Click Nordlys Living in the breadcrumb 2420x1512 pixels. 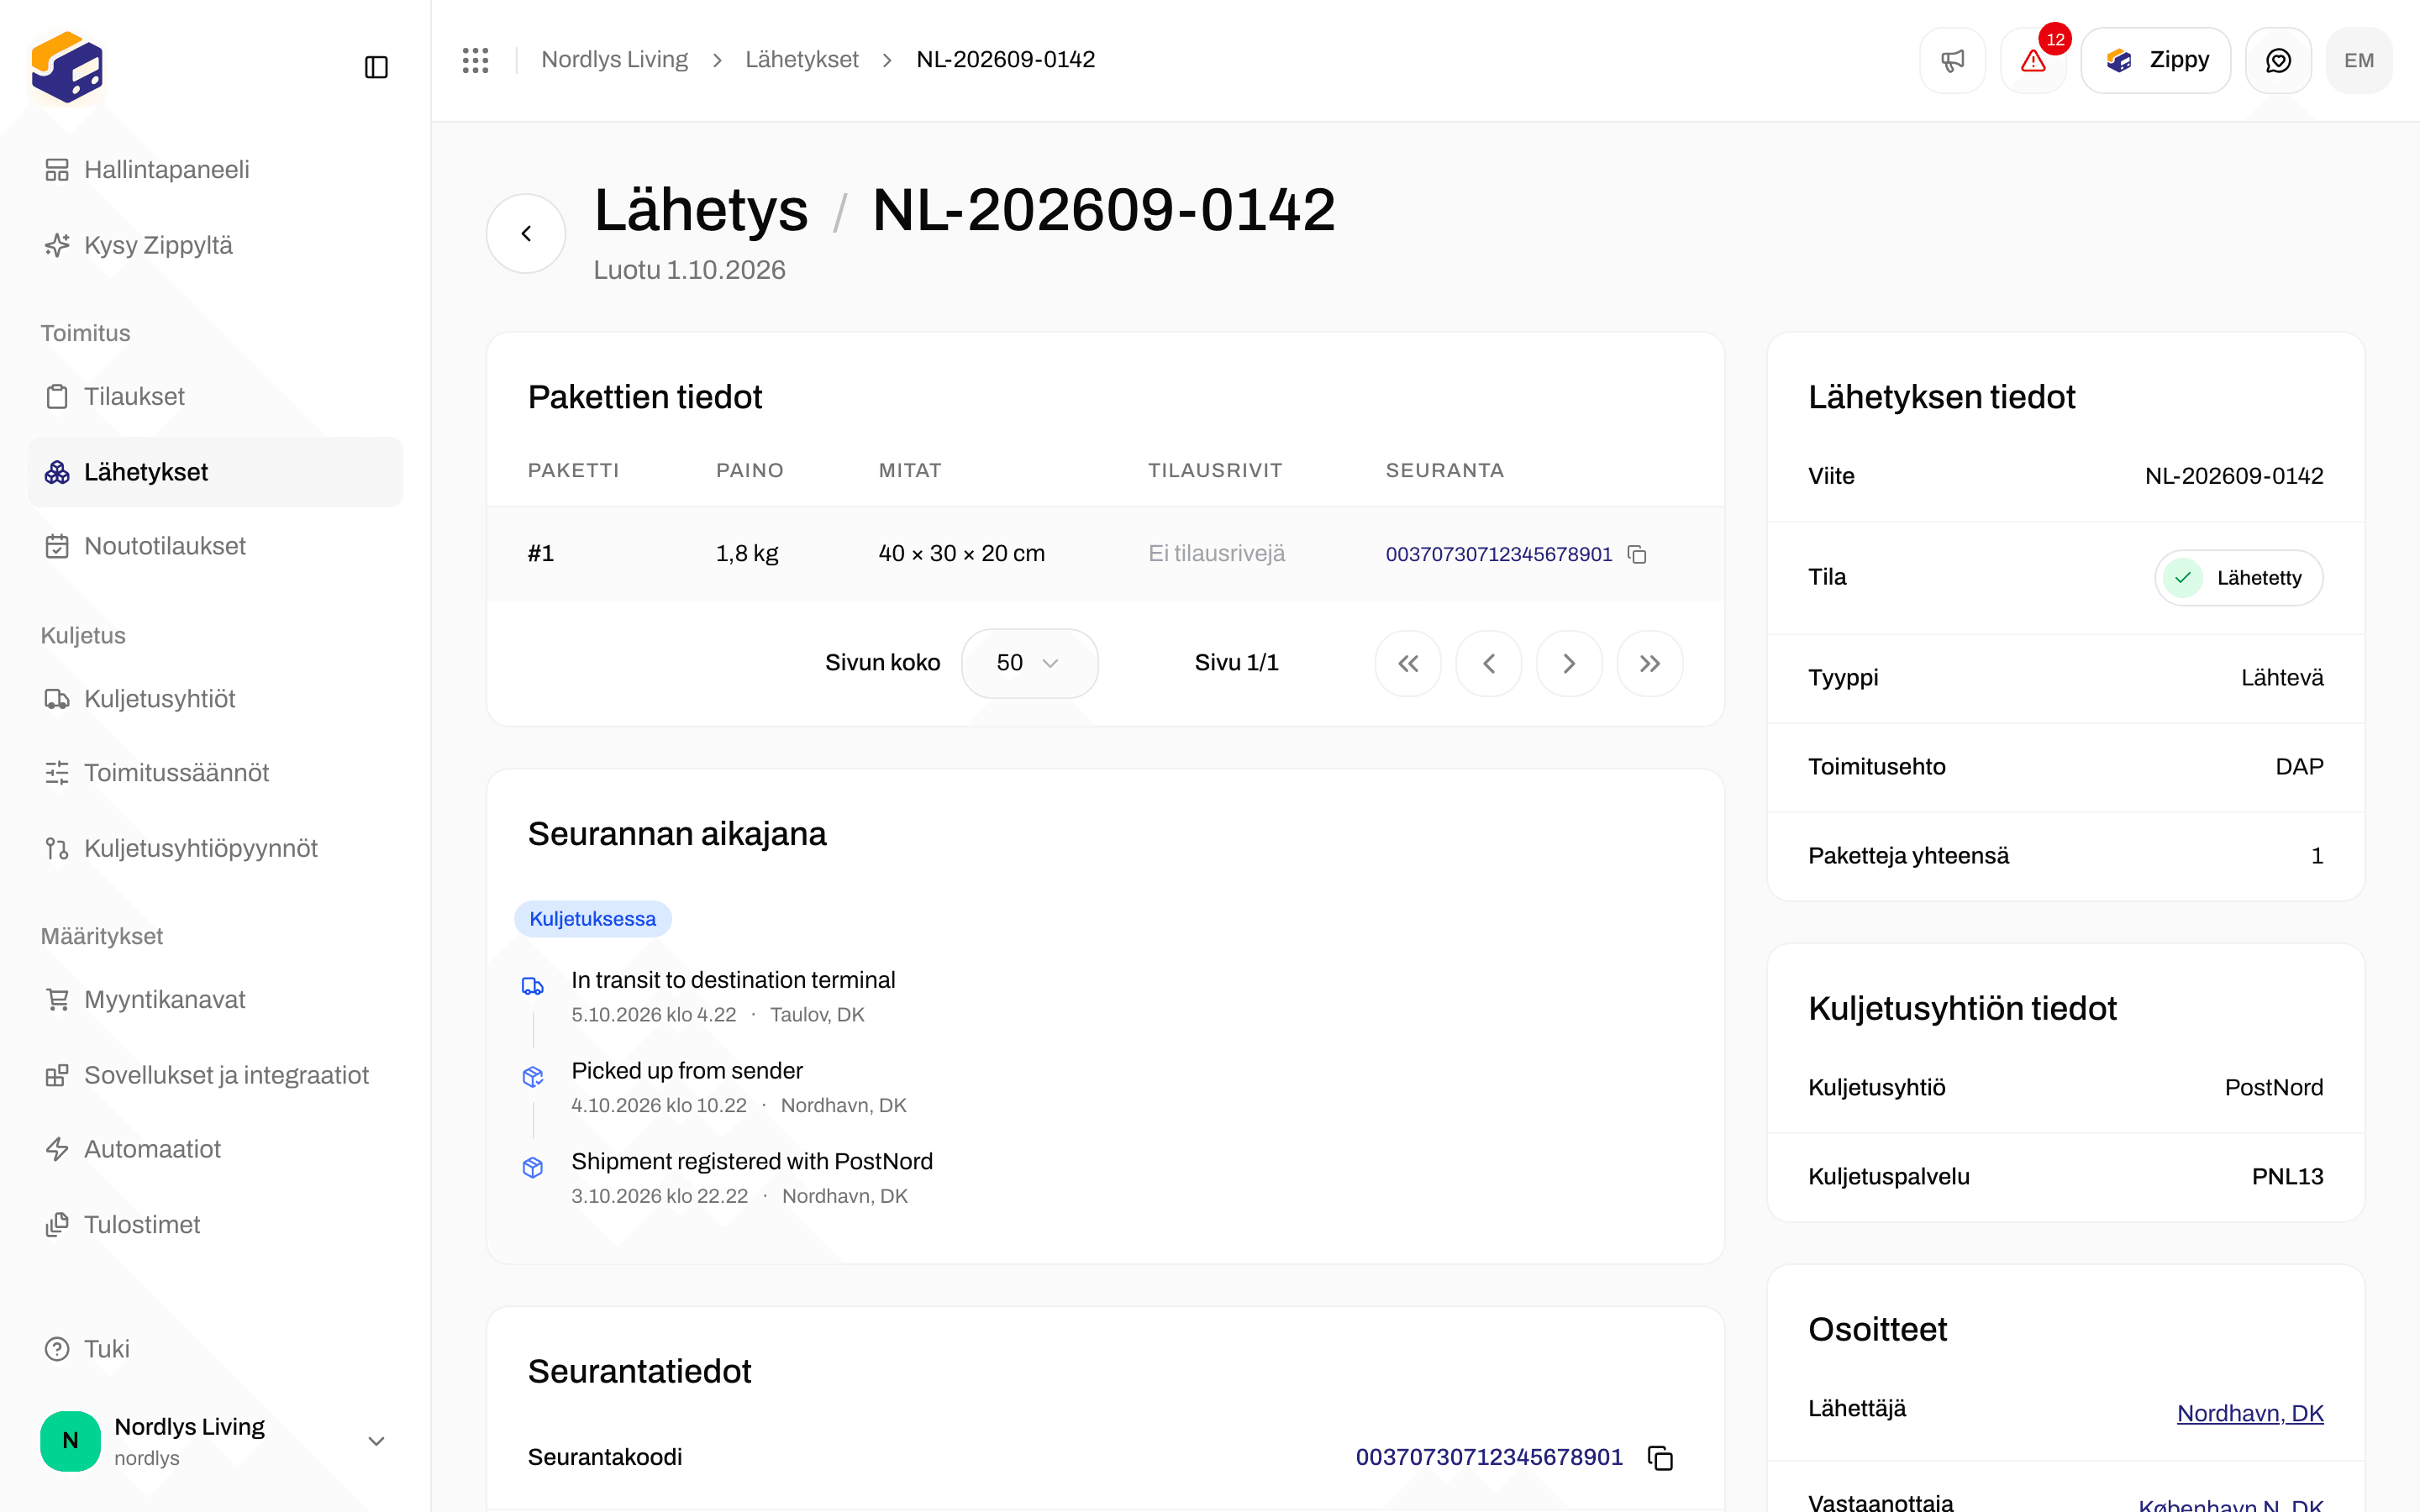pyautogui.click(x=614, y=60)
